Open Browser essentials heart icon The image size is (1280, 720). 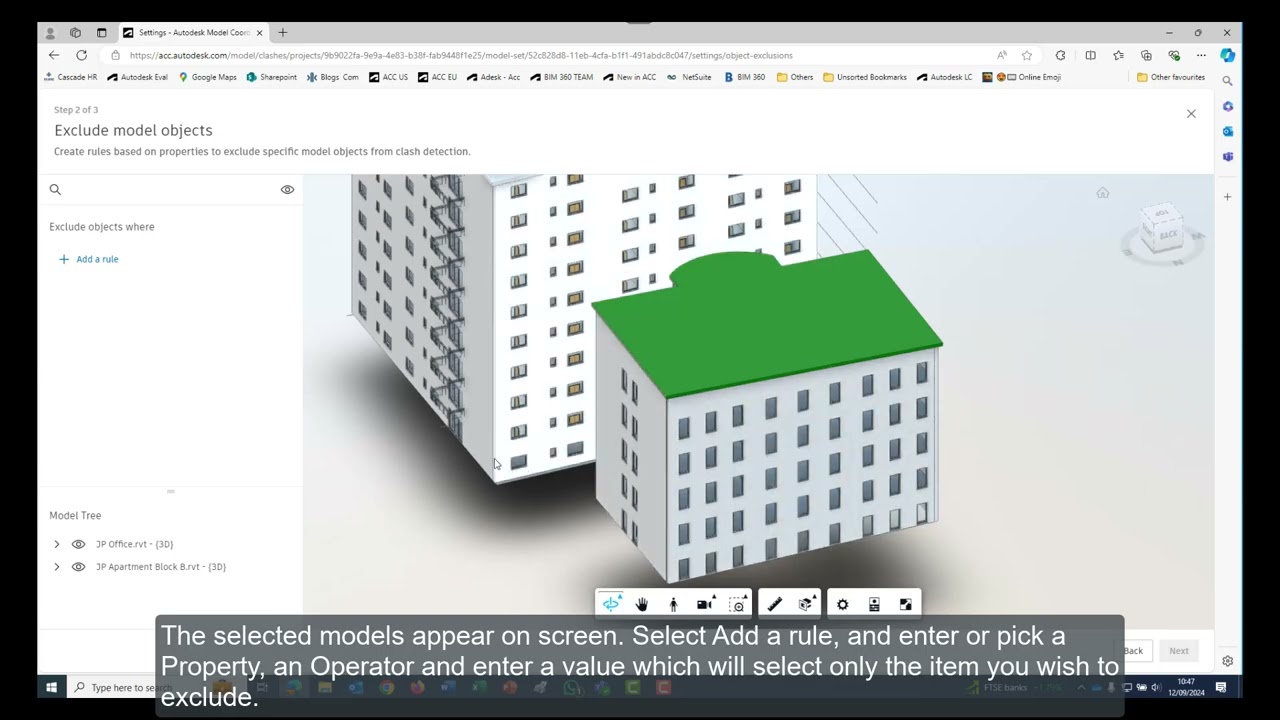(1174, 55)
